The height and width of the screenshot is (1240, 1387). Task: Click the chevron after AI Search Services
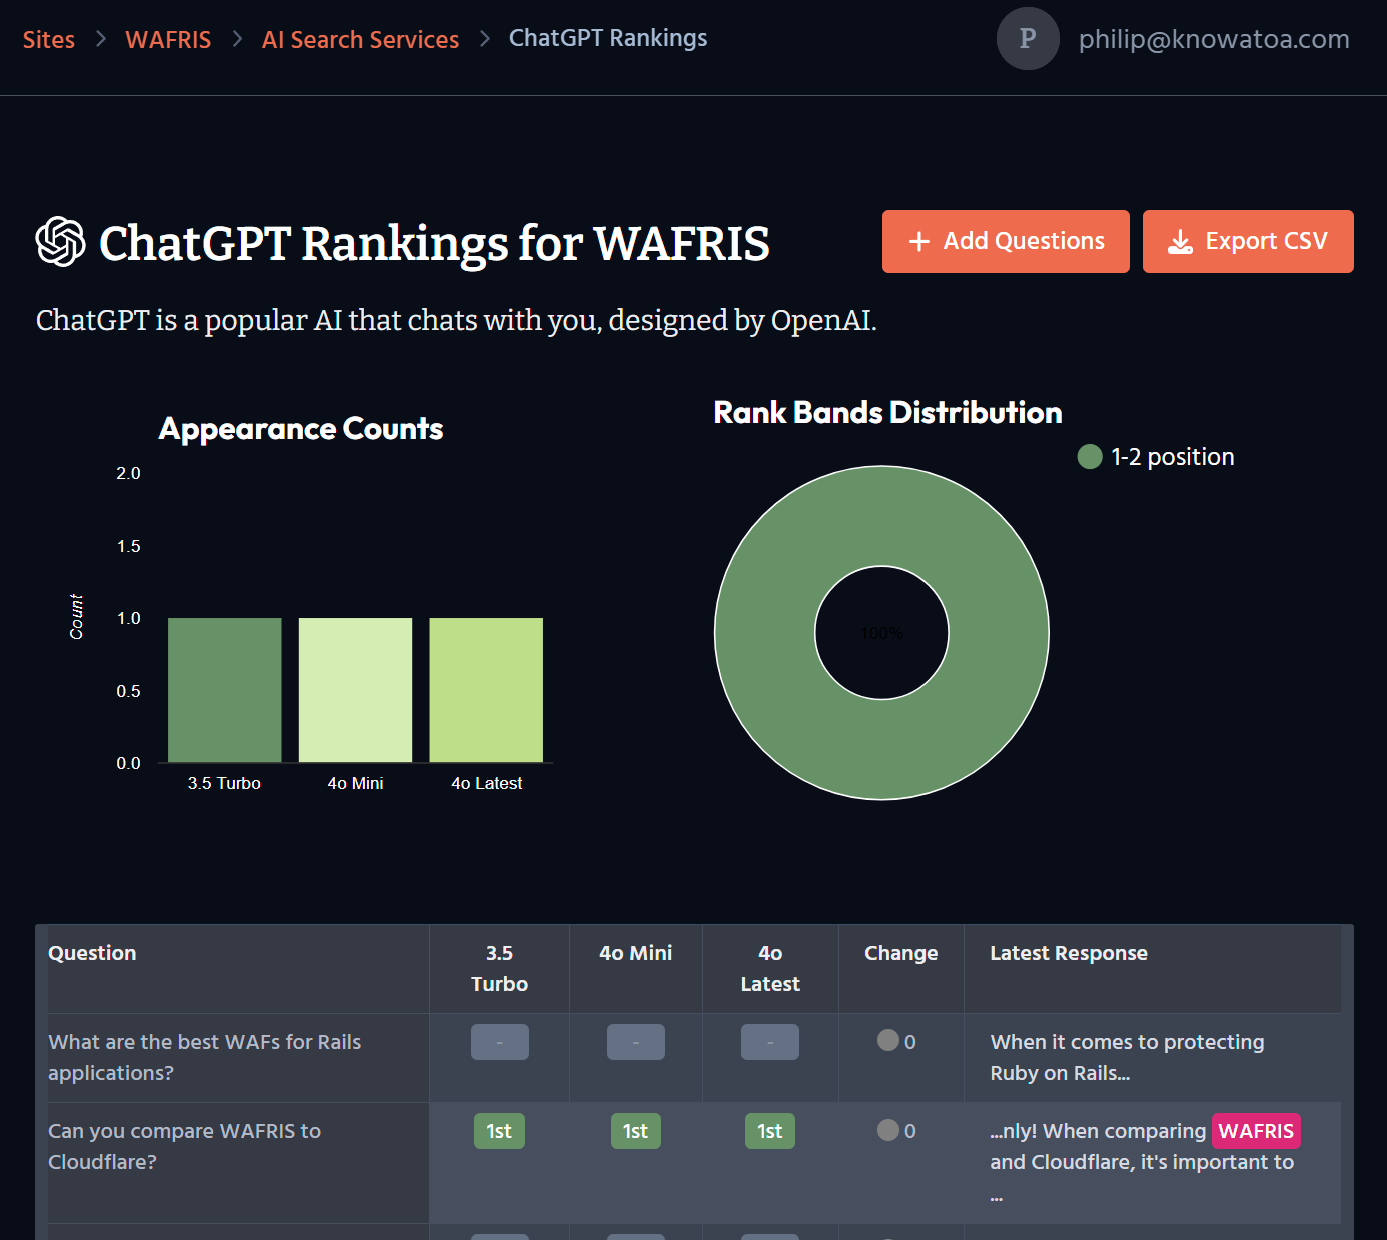[x=485, y=39]
